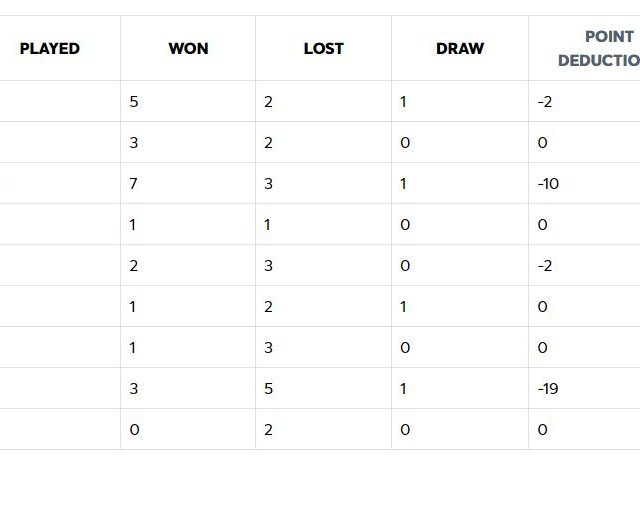Click the LOST cell showing 1

pos(269,225)
